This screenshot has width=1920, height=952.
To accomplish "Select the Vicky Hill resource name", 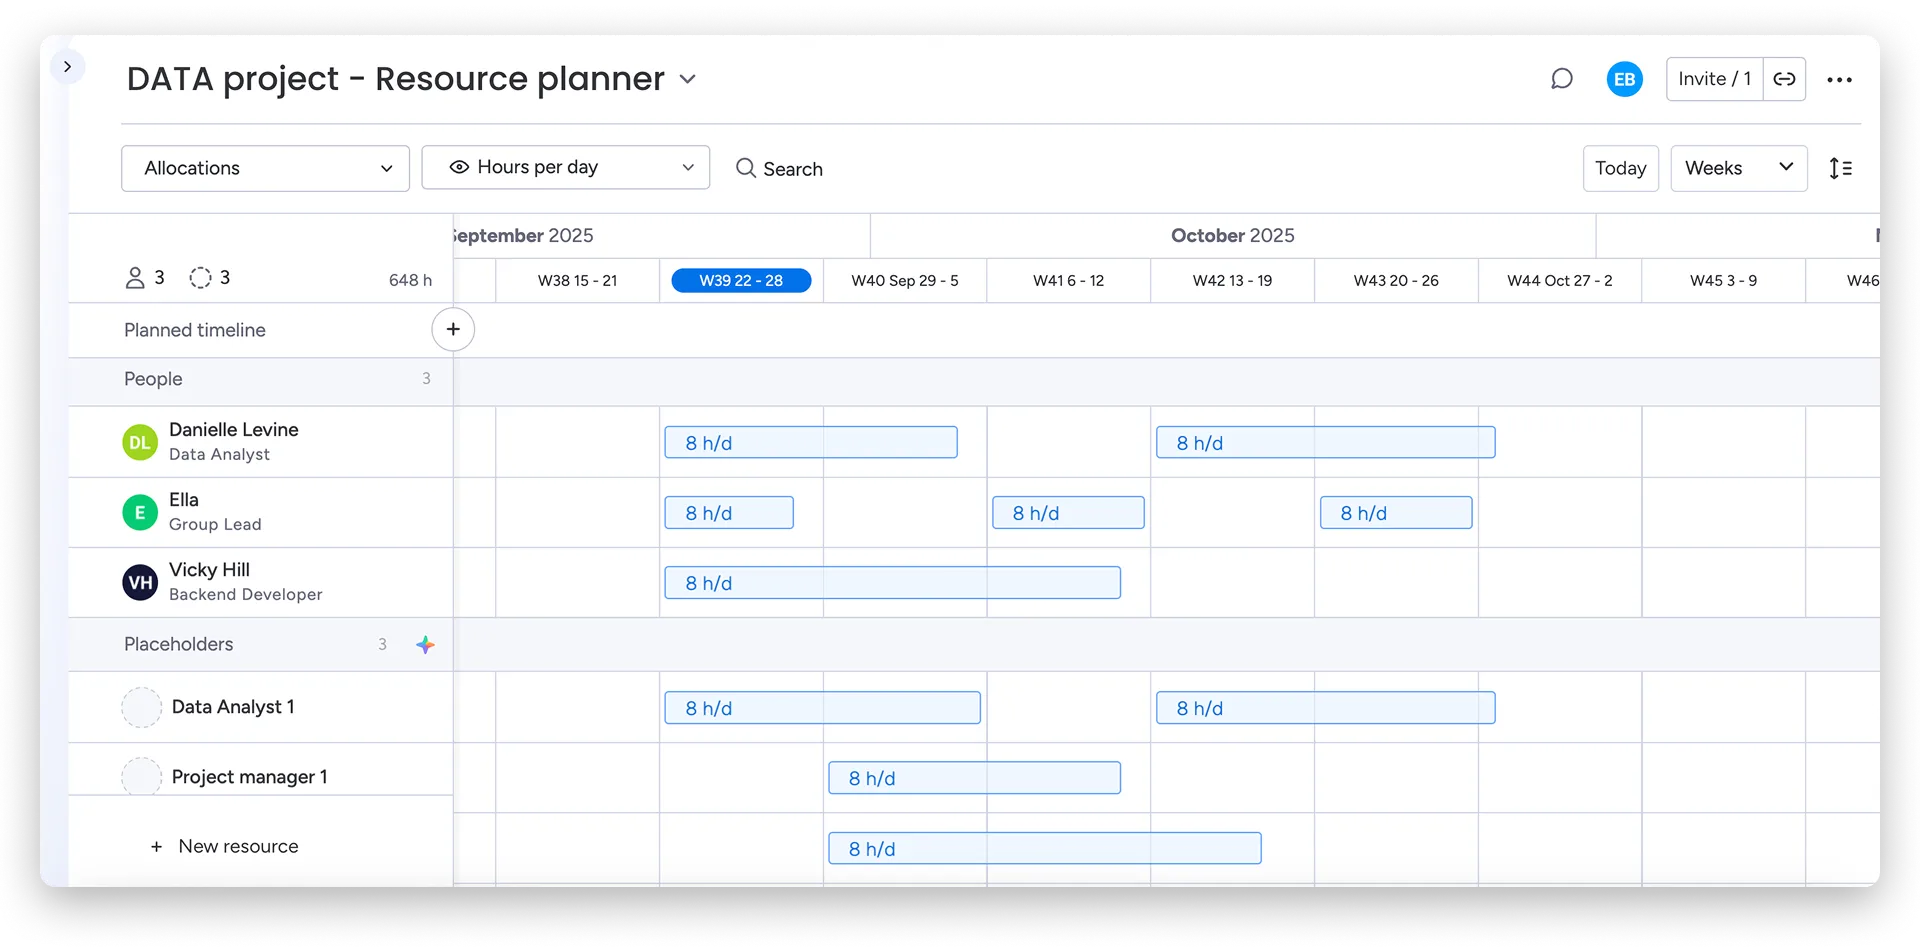I will [x=209, y=570].
